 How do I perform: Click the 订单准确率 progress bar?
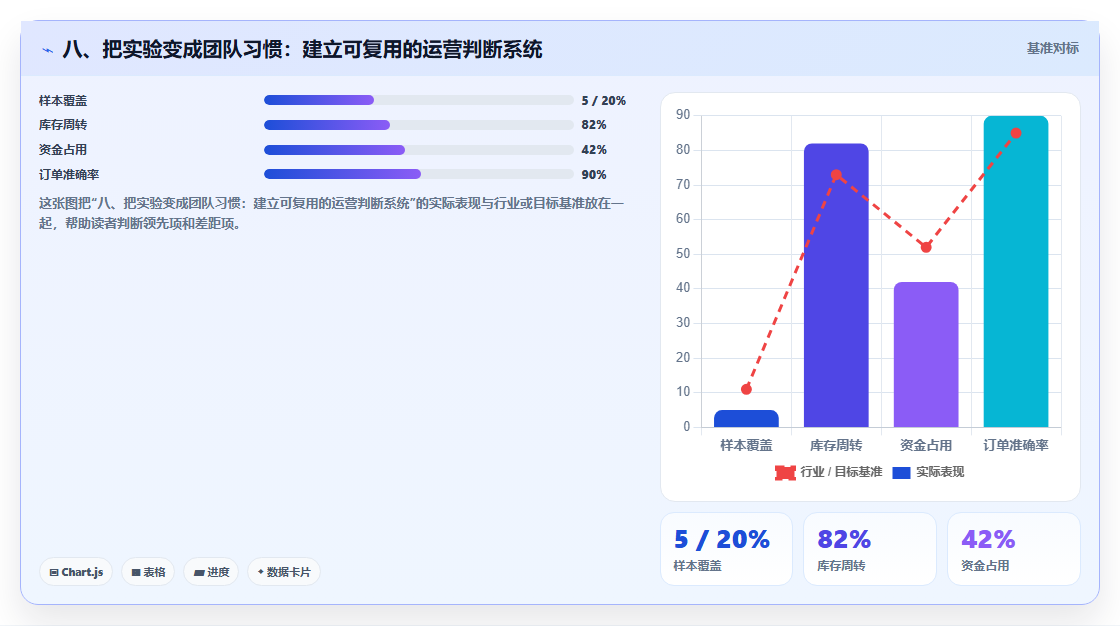pyautogui.click(x=419, y=174)
